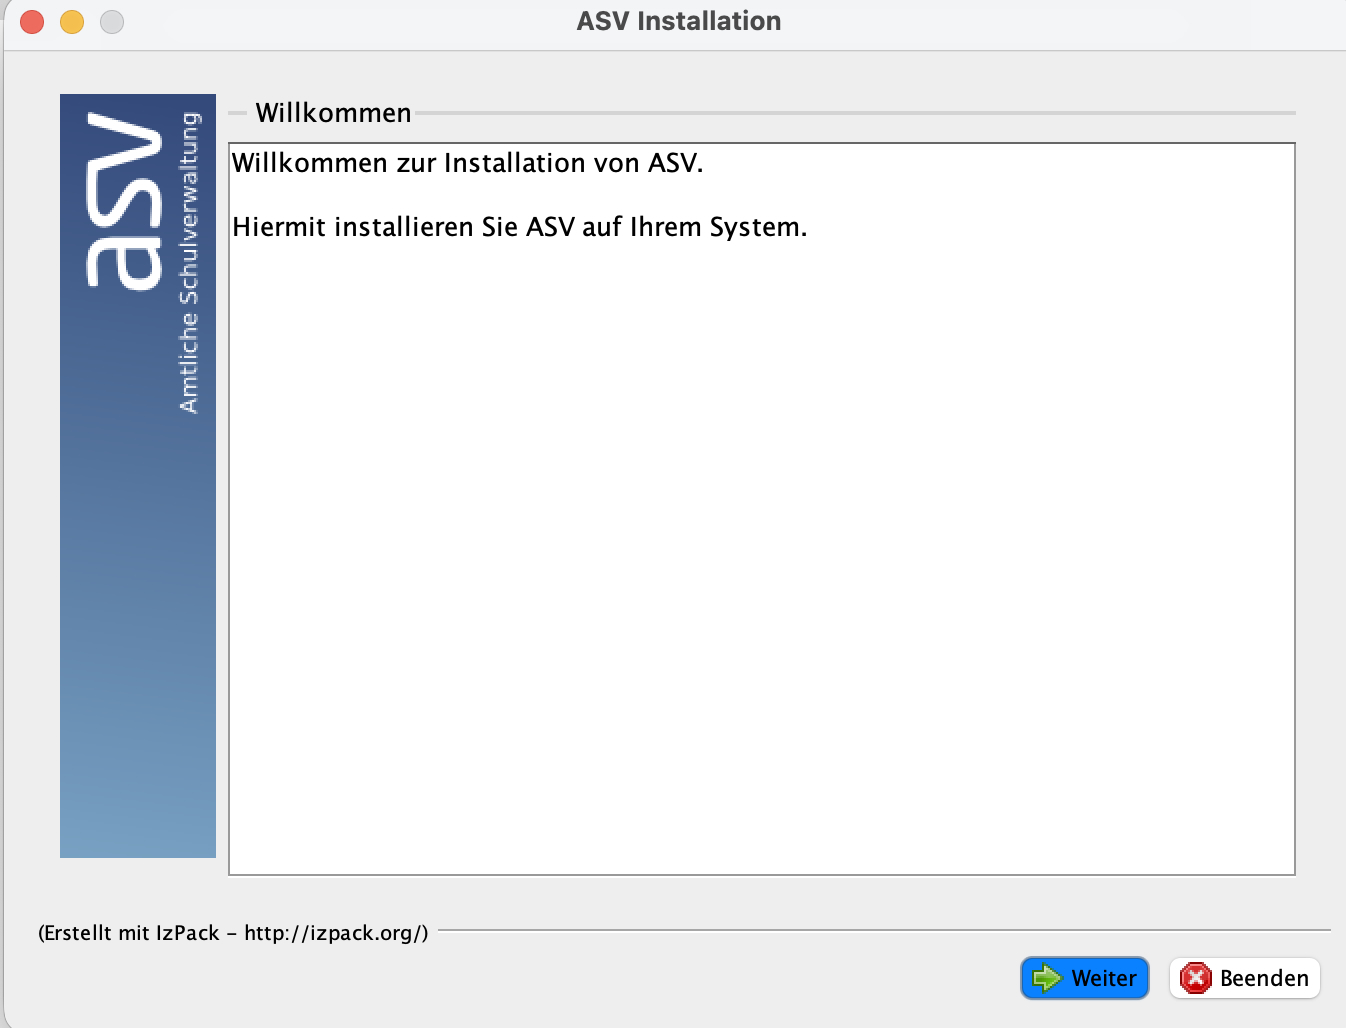Viewport: 1346px width, 1028px height.
Task: Click the divider line beside IzPack footer
Action: click(x=880, y=930)
